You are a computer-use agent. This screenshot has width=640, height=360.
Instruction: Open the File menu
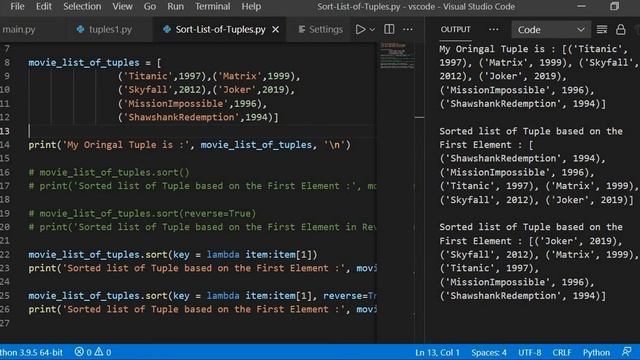[17, 7]
